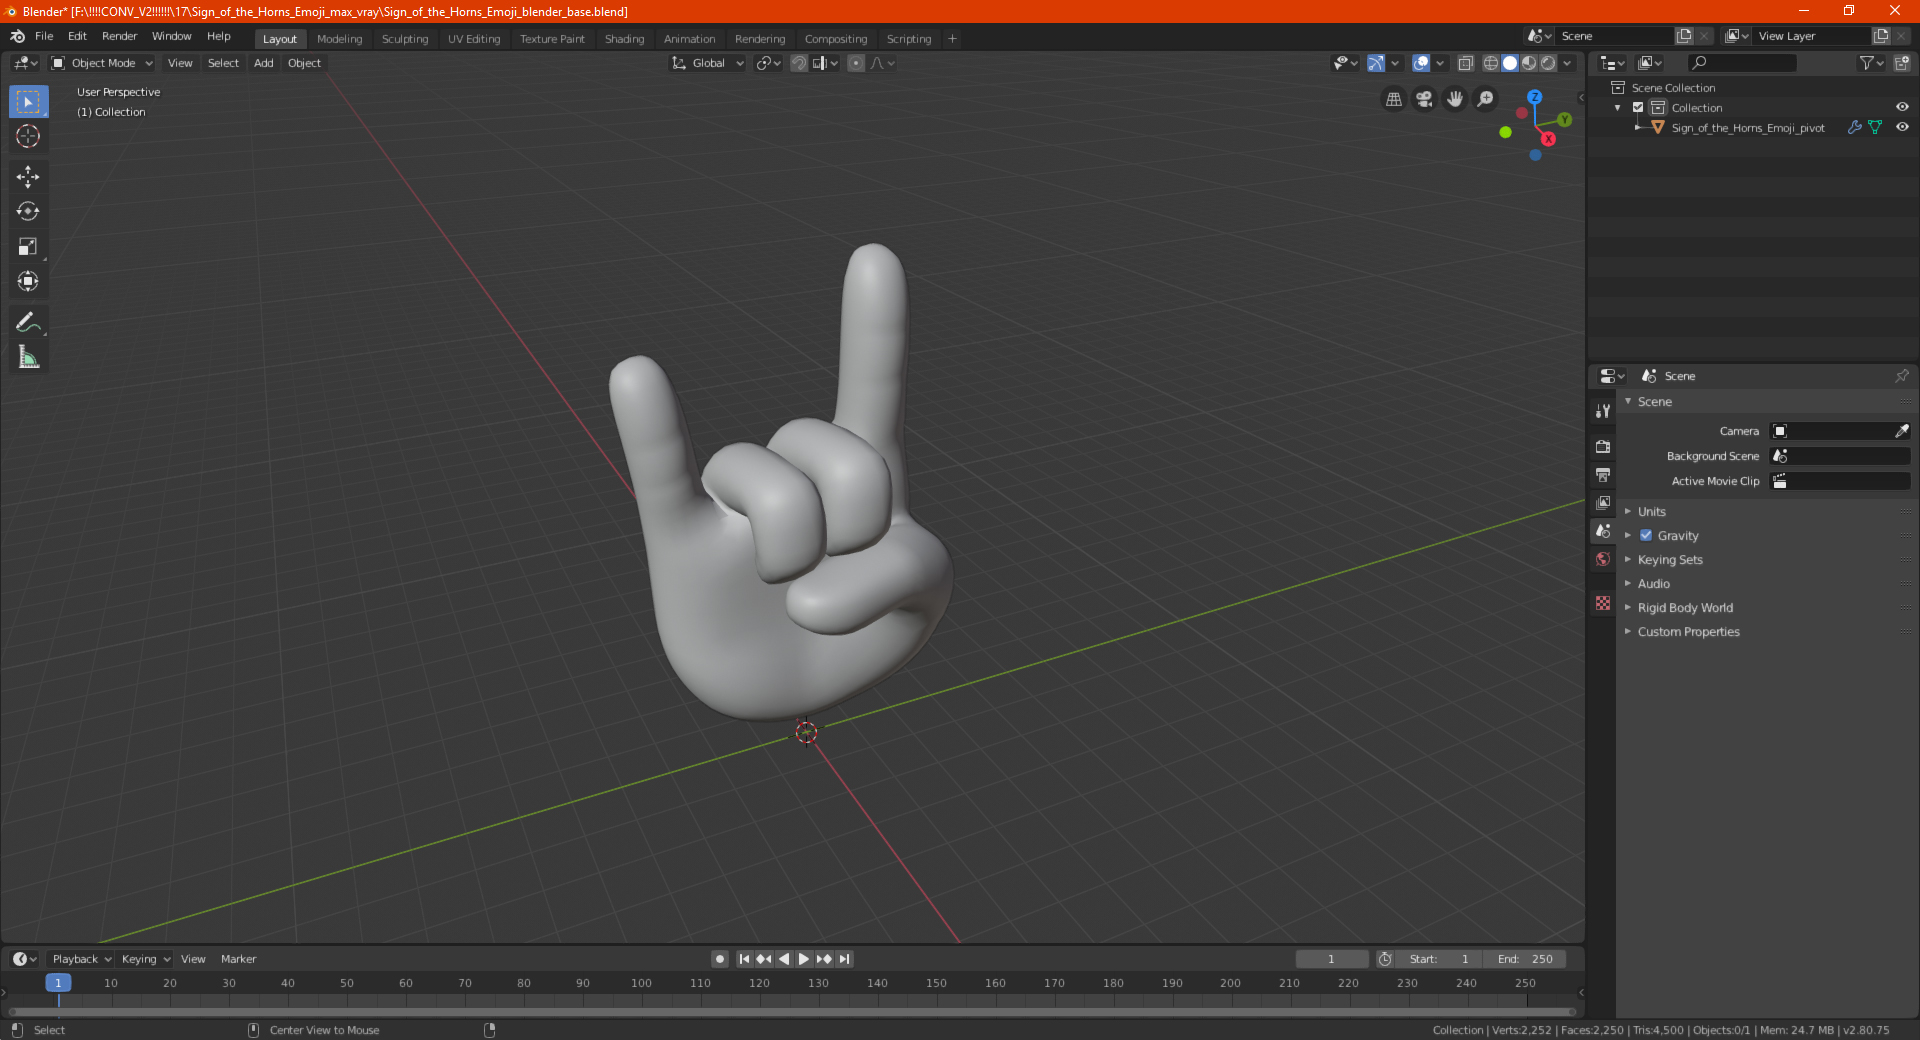The image size is (1920, 1040).
Task: Switch to Rendered viewport shading
Action: [1548, 63]
